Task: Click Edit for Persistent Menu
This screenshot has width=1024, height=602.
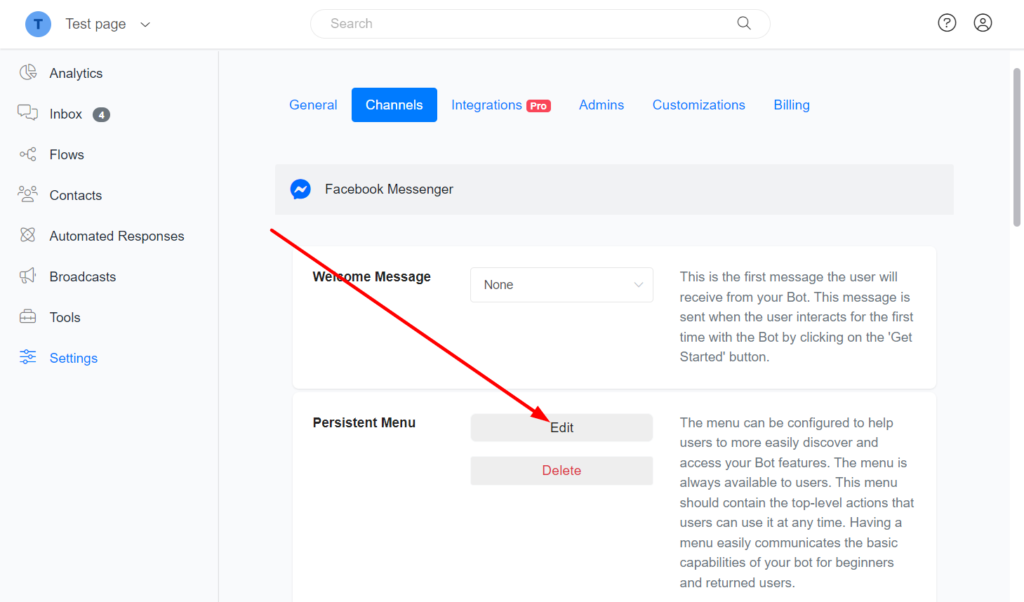Action: (561, 428)
